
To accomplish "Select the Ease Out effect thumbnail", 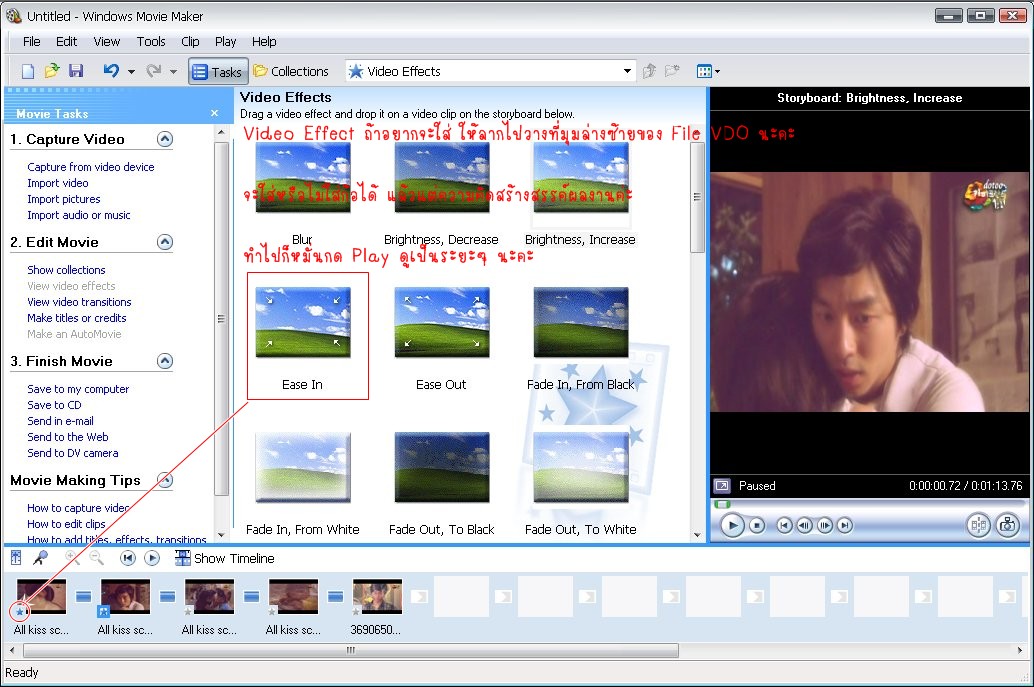I will [442, 322].
